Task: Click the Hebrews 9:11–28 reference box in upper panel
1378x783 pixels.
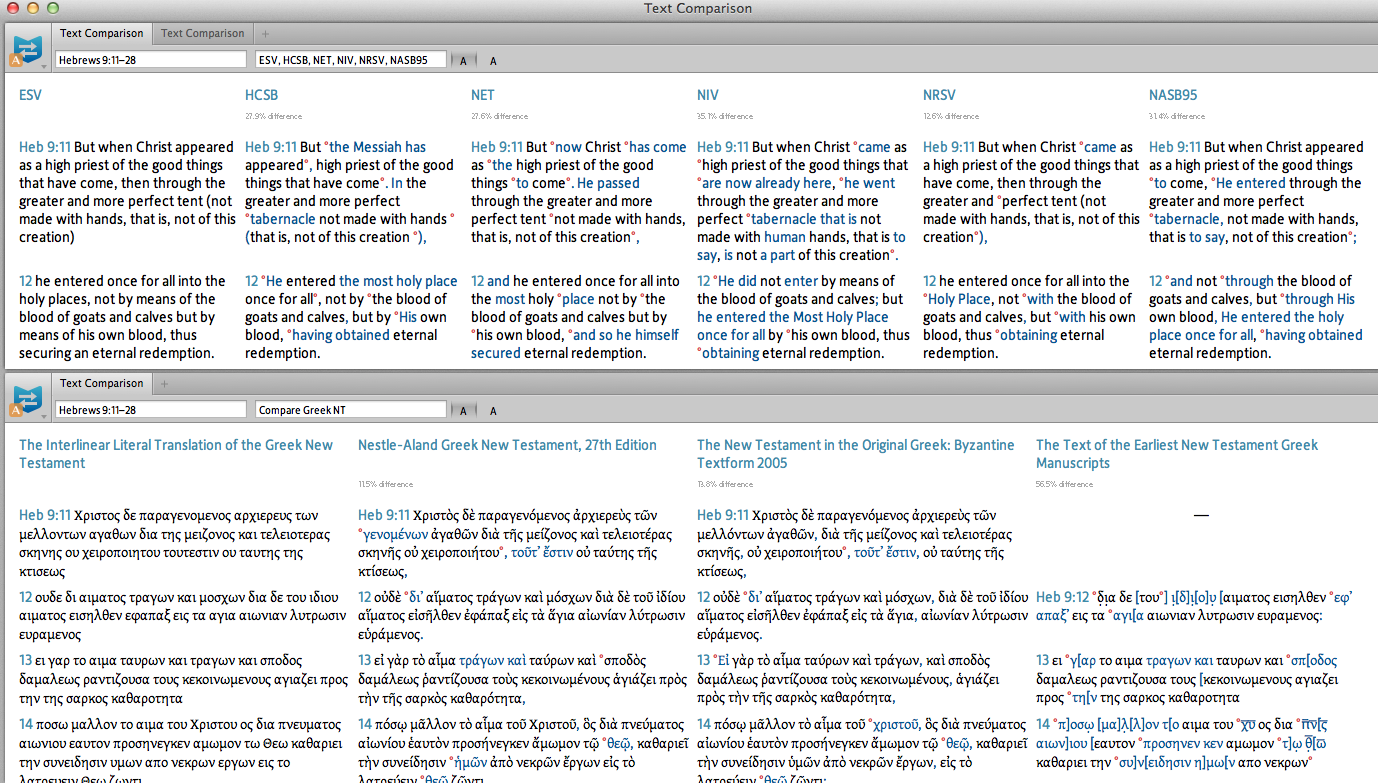Action: [x=151, y=60]
